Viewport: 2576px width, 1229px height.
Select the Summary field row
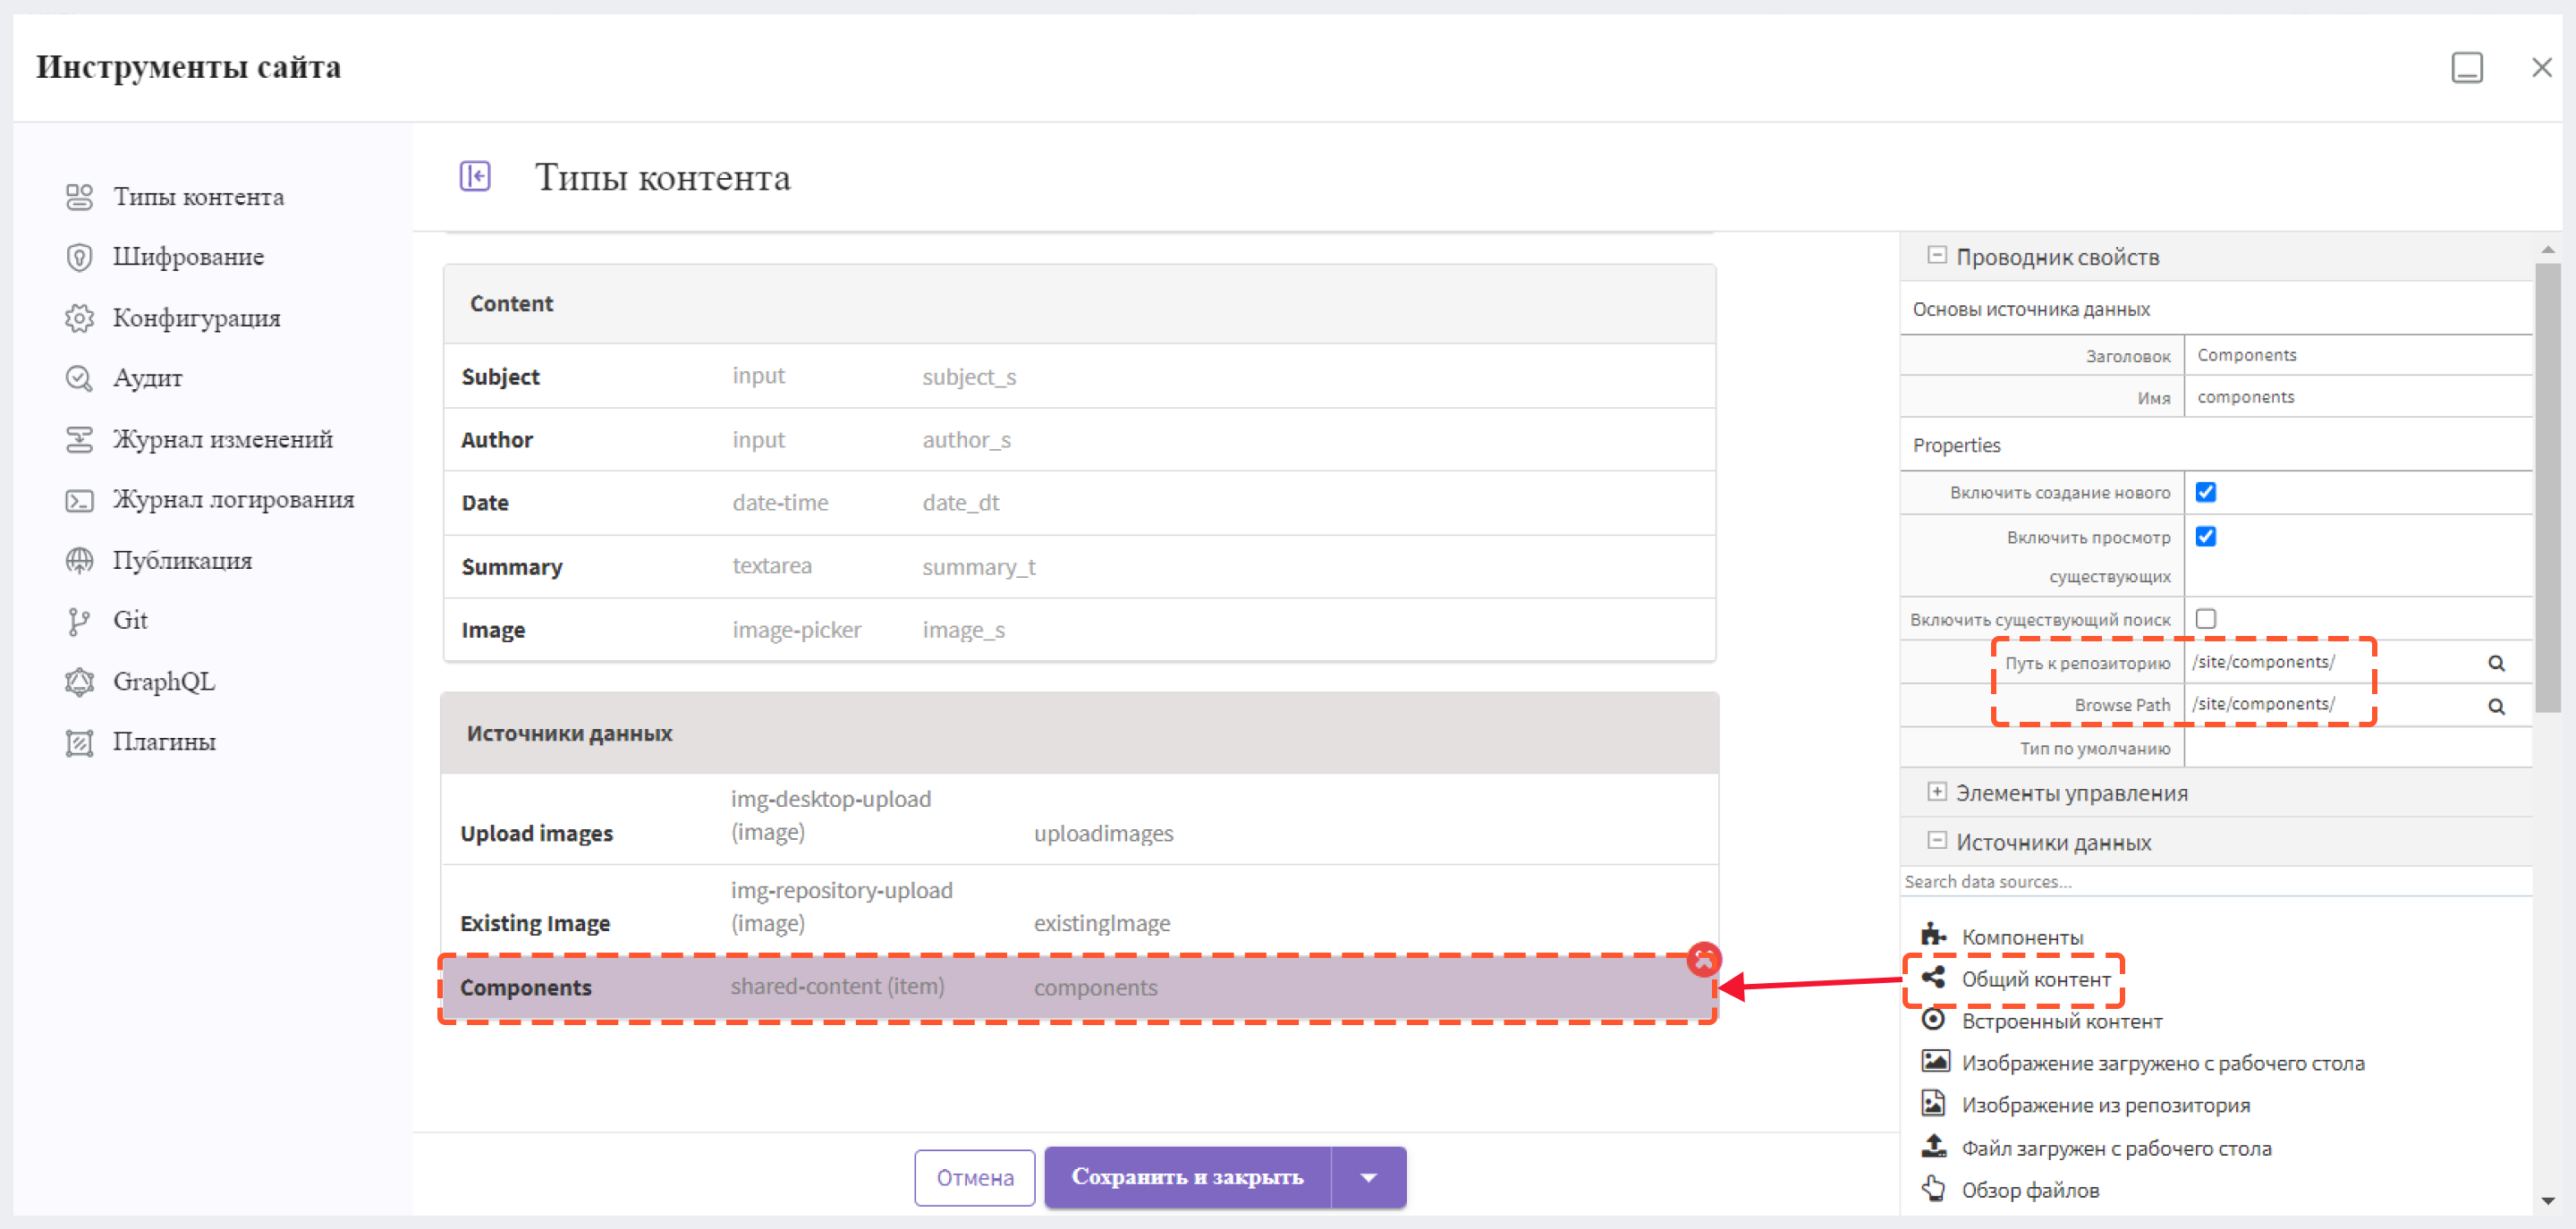pyautogui.click(x=1078, y=567)
